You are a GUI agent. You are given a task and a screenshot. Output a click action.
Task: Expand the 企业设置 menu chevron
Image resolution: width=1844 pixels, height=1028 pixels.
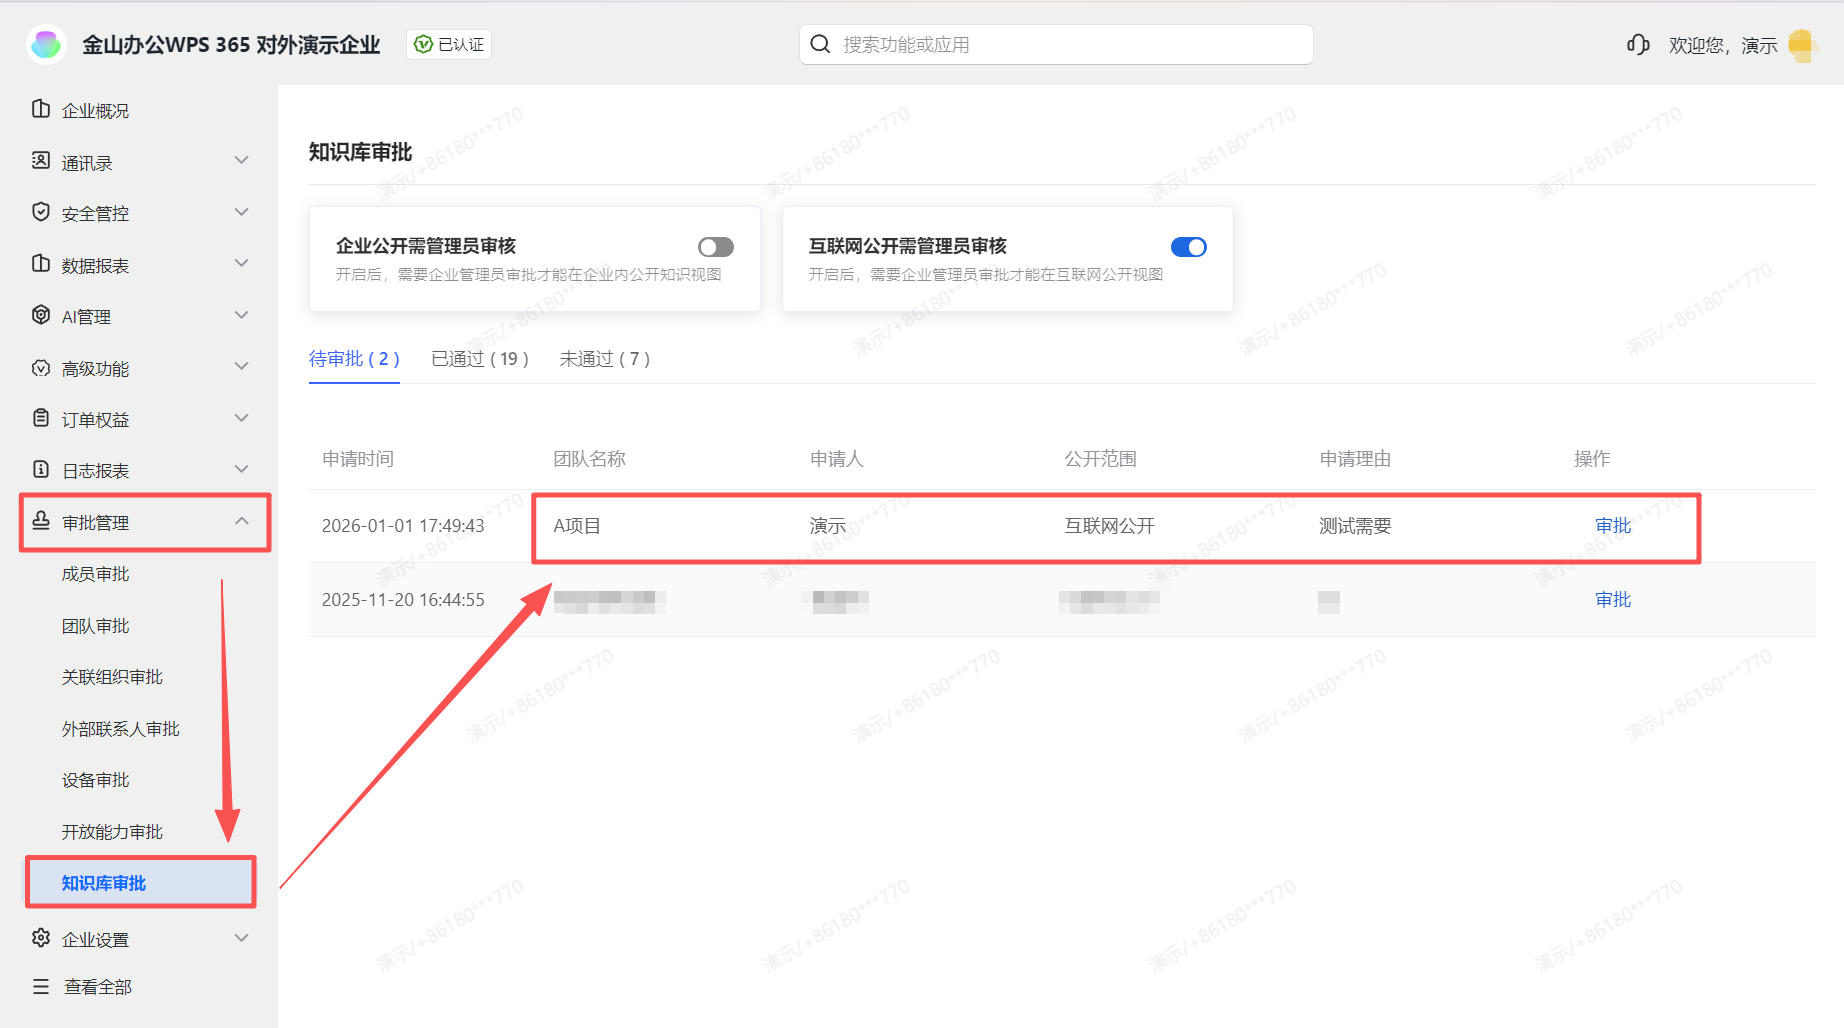click(x=242, y=938)
